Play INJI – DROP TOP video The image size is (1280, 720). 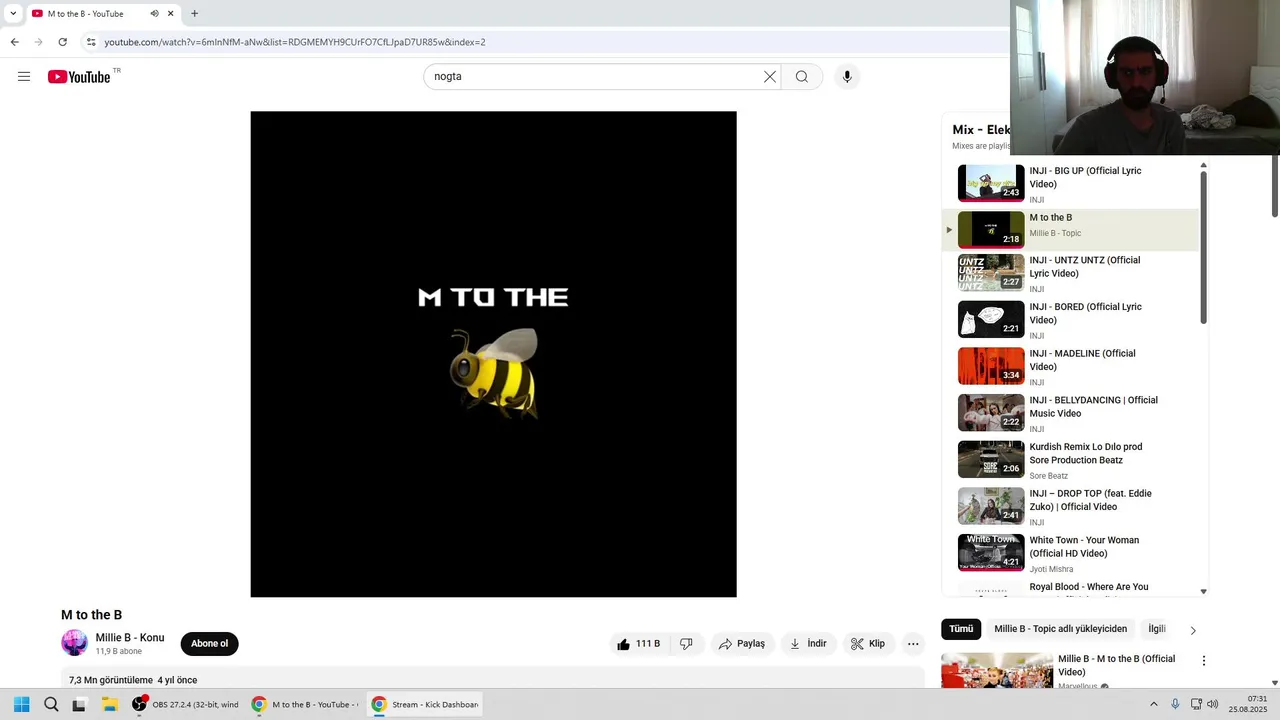(x=1070, y=507)
